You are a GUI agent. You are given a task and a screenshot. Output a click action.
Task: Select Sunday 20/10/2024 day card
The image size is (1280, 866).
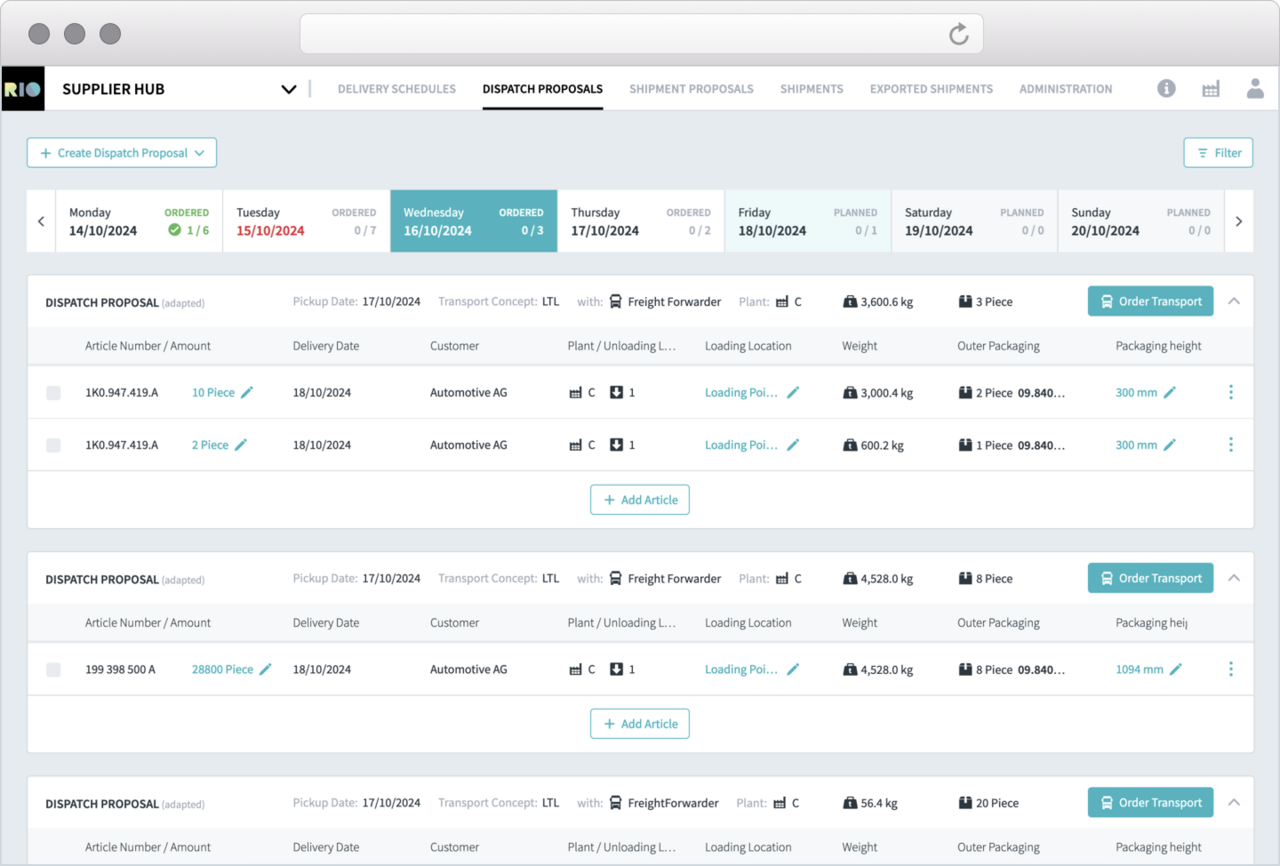pyautogui.click(x=1141, y=221)
